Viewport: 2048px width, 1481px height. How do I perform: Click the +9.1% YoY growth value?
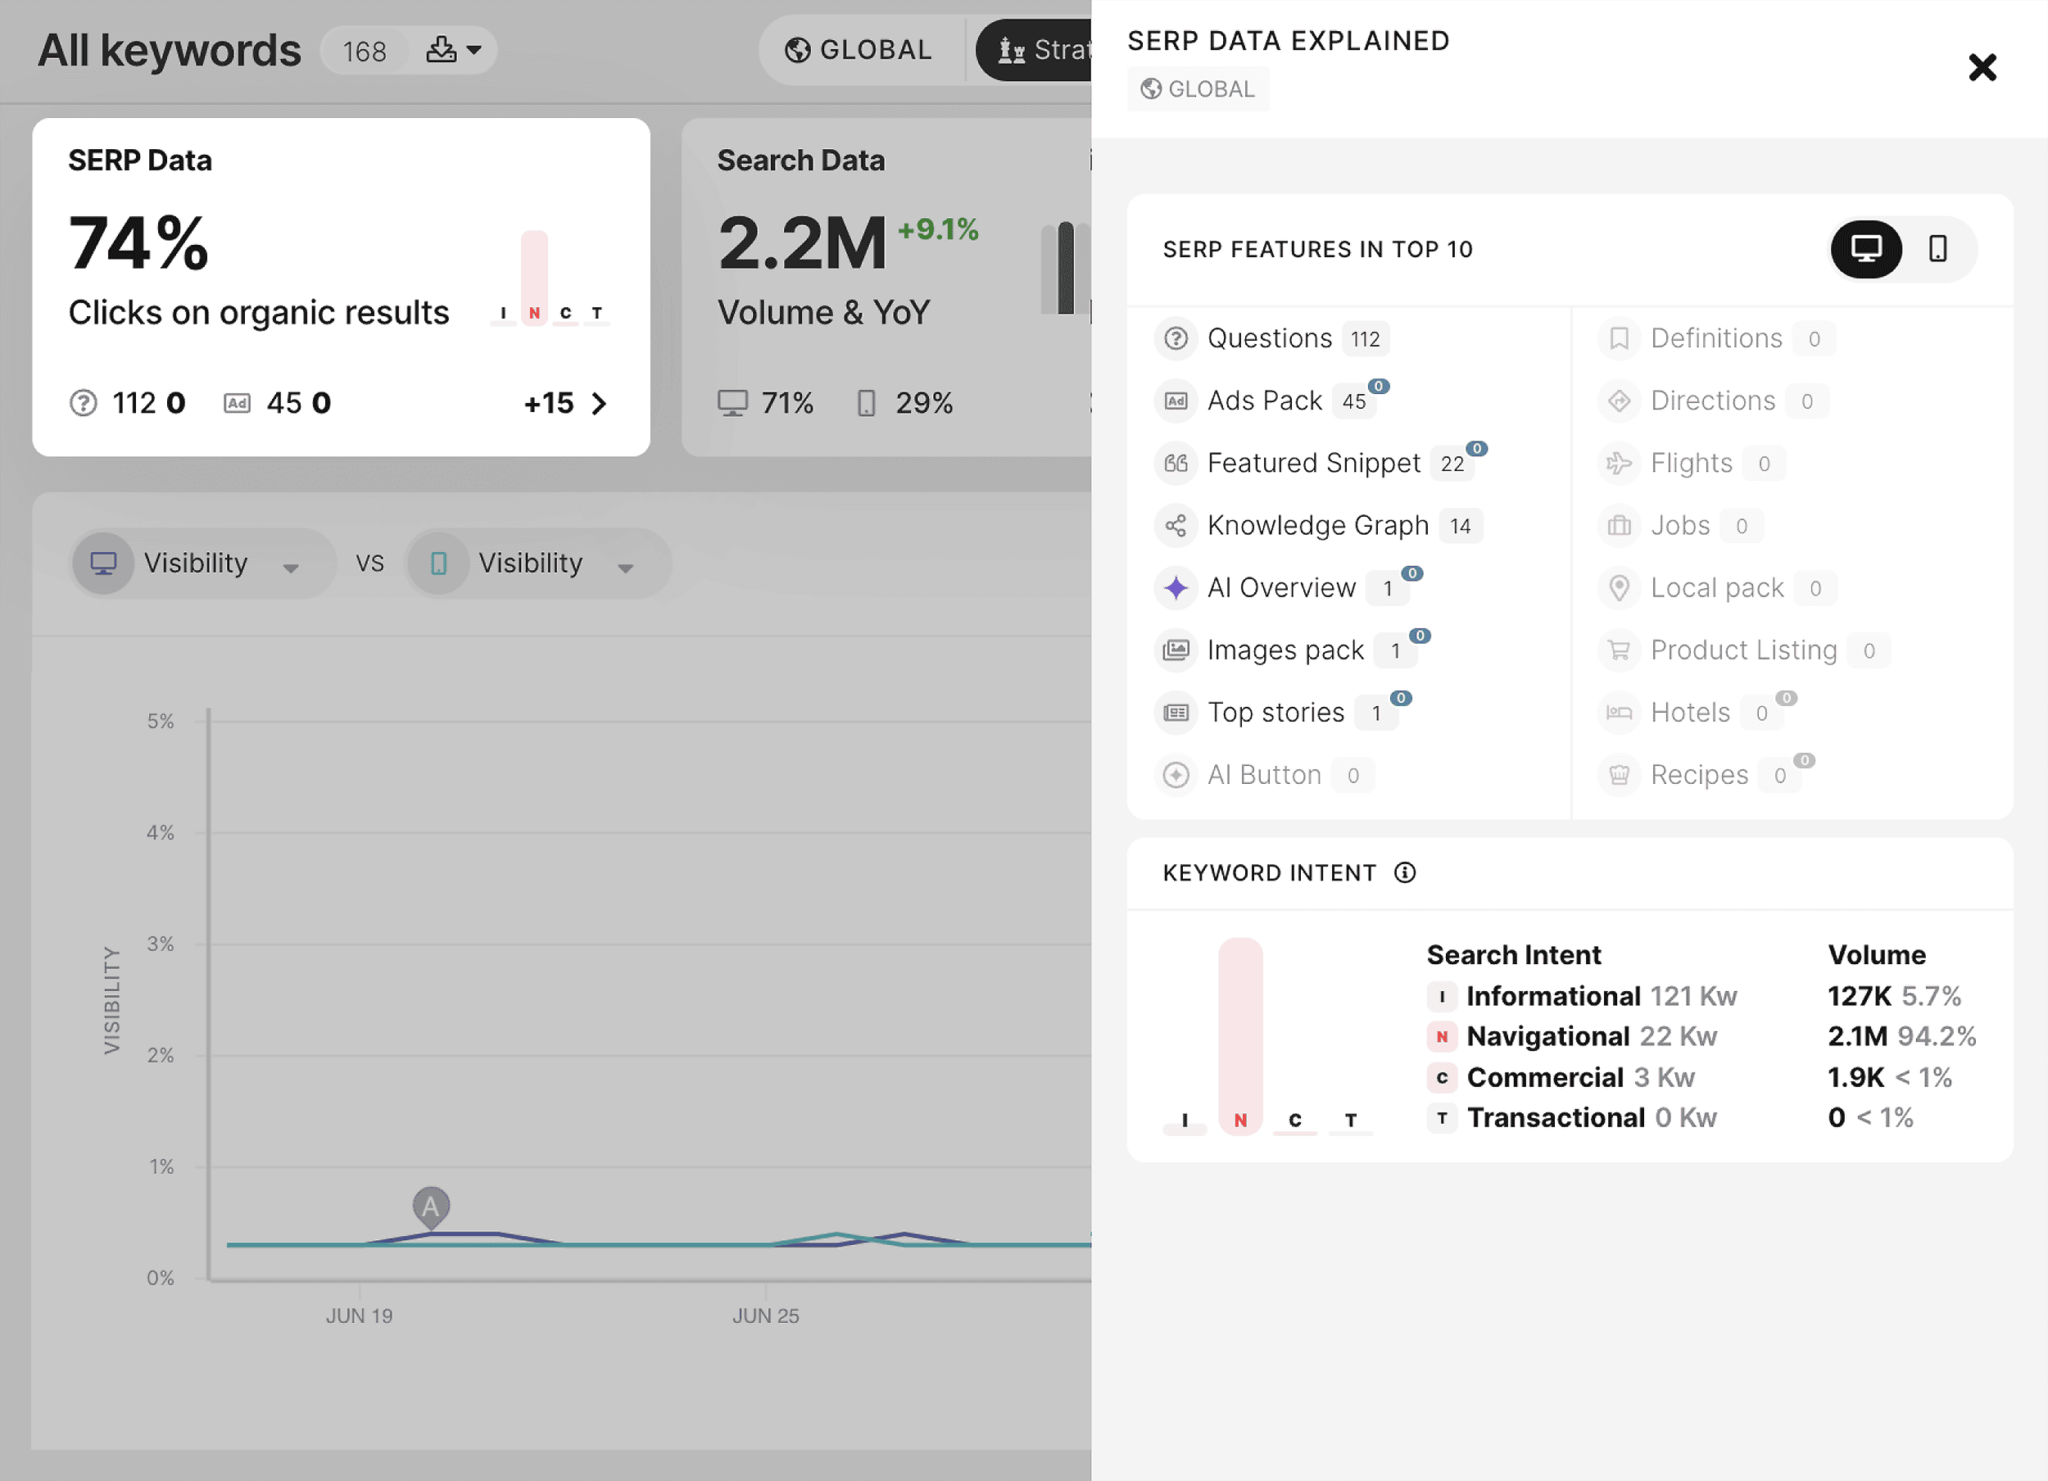[x=937, y=230]
